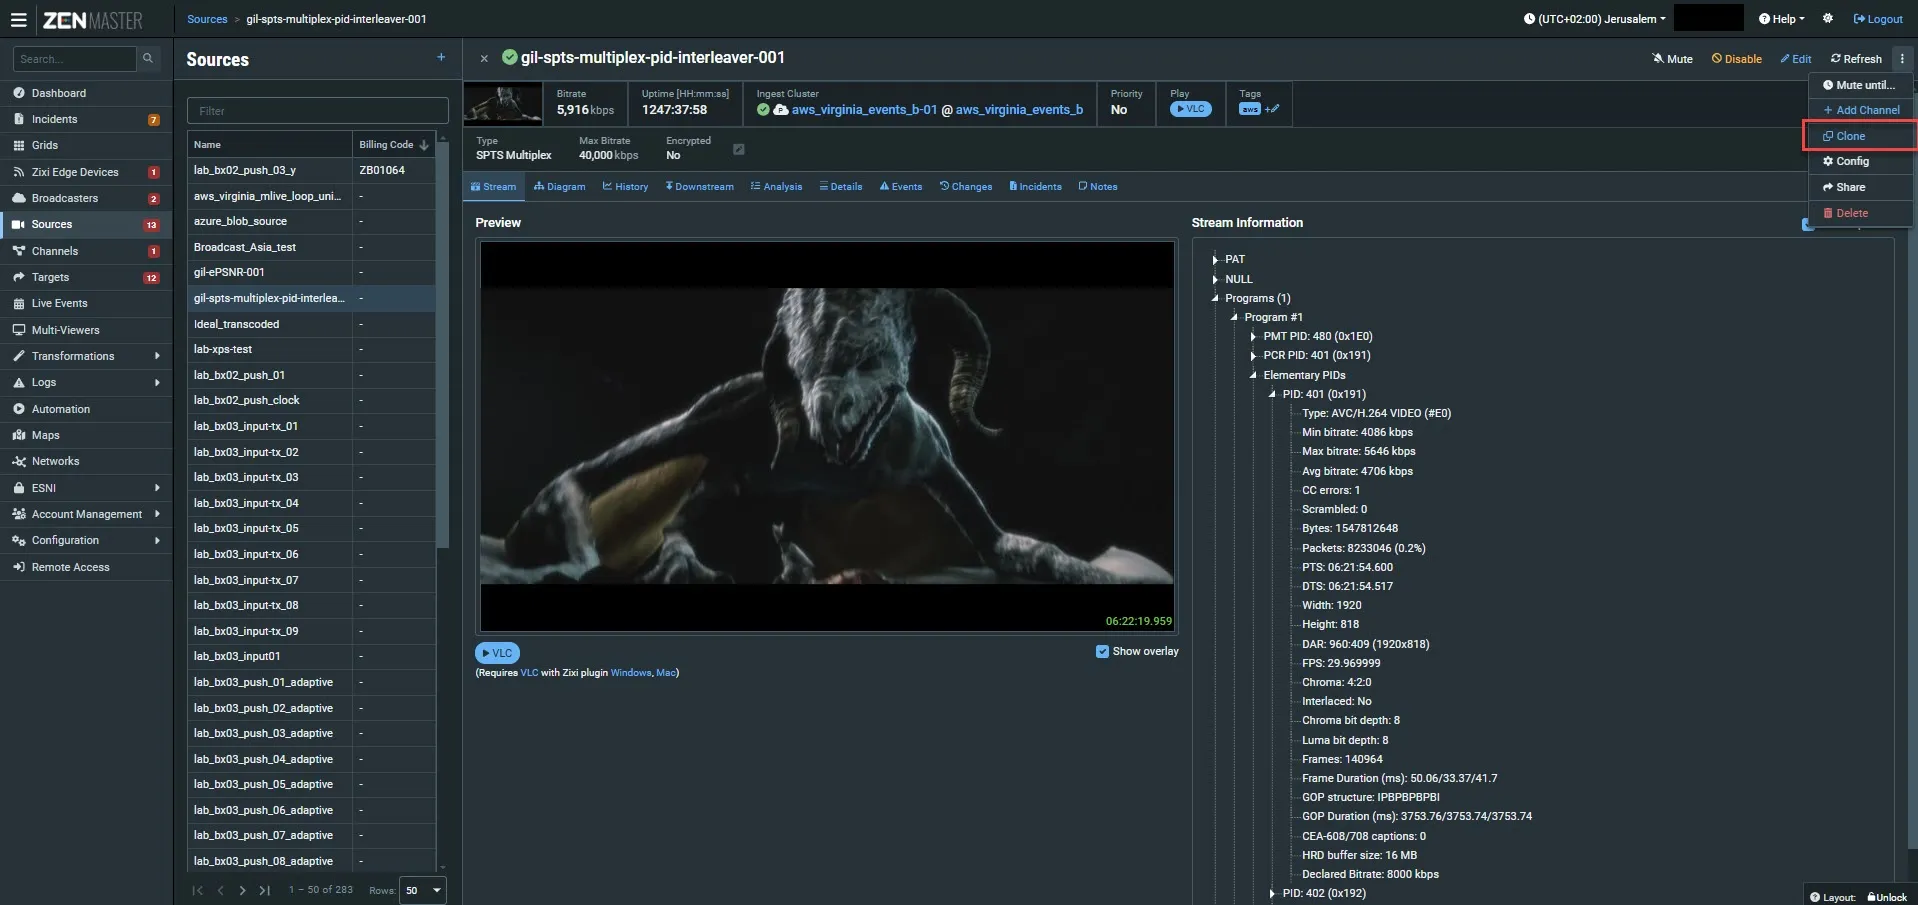Go to next page of sources
Screen dimensions: 1918x905
[x=242, y=890]
